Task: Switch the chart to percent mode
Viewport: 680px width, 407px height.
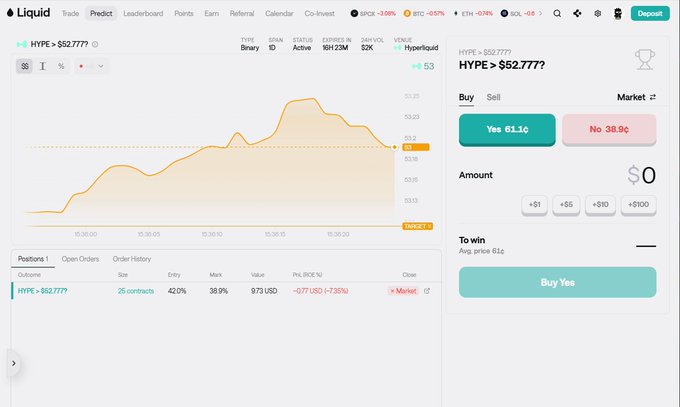Action: [x=61, y=66]
